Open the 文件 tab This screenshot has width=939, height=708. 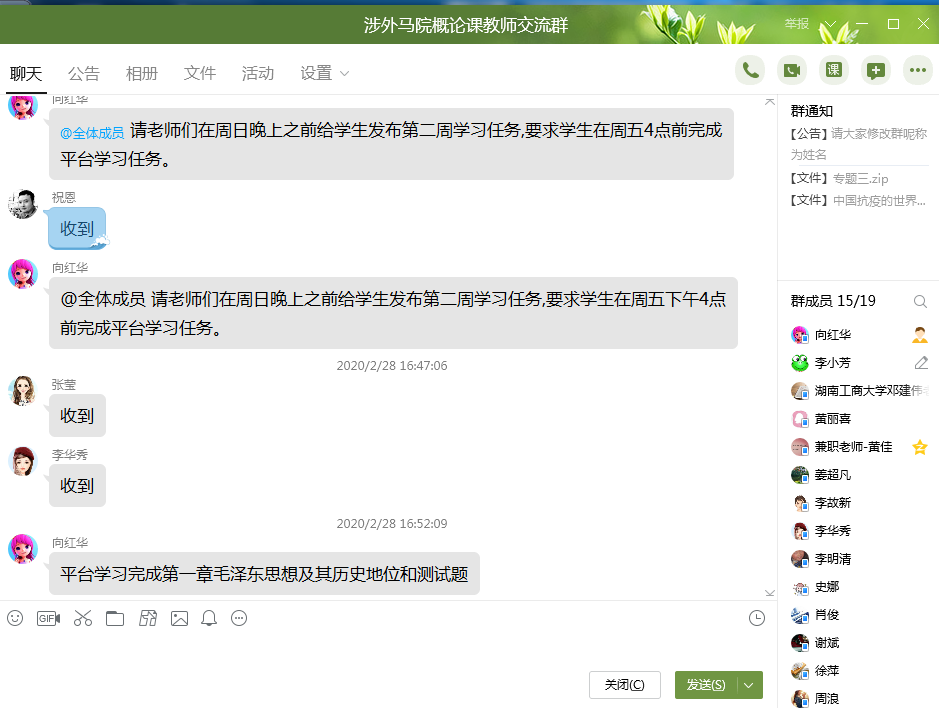coord(200,73)
